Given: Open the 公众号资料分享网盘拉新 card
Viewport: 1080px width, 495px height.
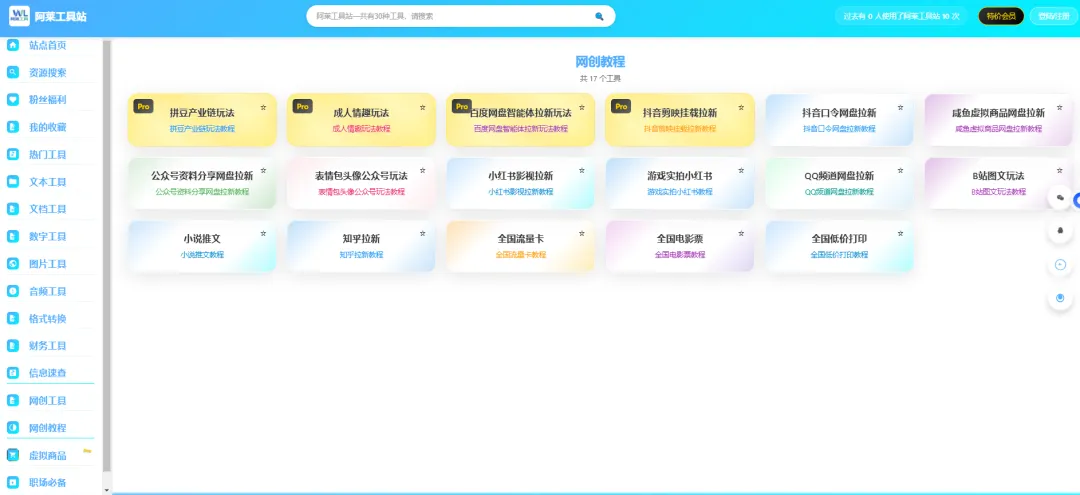Looking at the screenshot, I should pyautogui.click(x=202, y=182).
